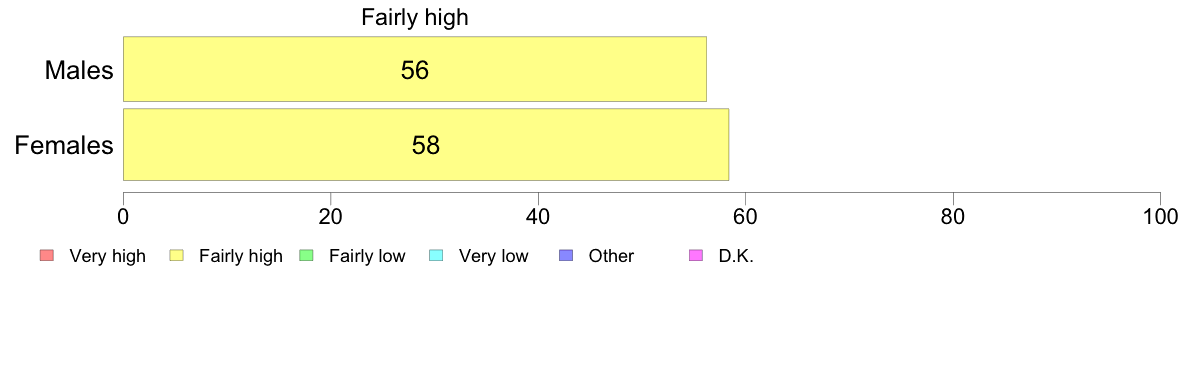Screen dimensions: 1188x368
Task: Click the value 58 in Females bar
Action: [x=426, y=145]
